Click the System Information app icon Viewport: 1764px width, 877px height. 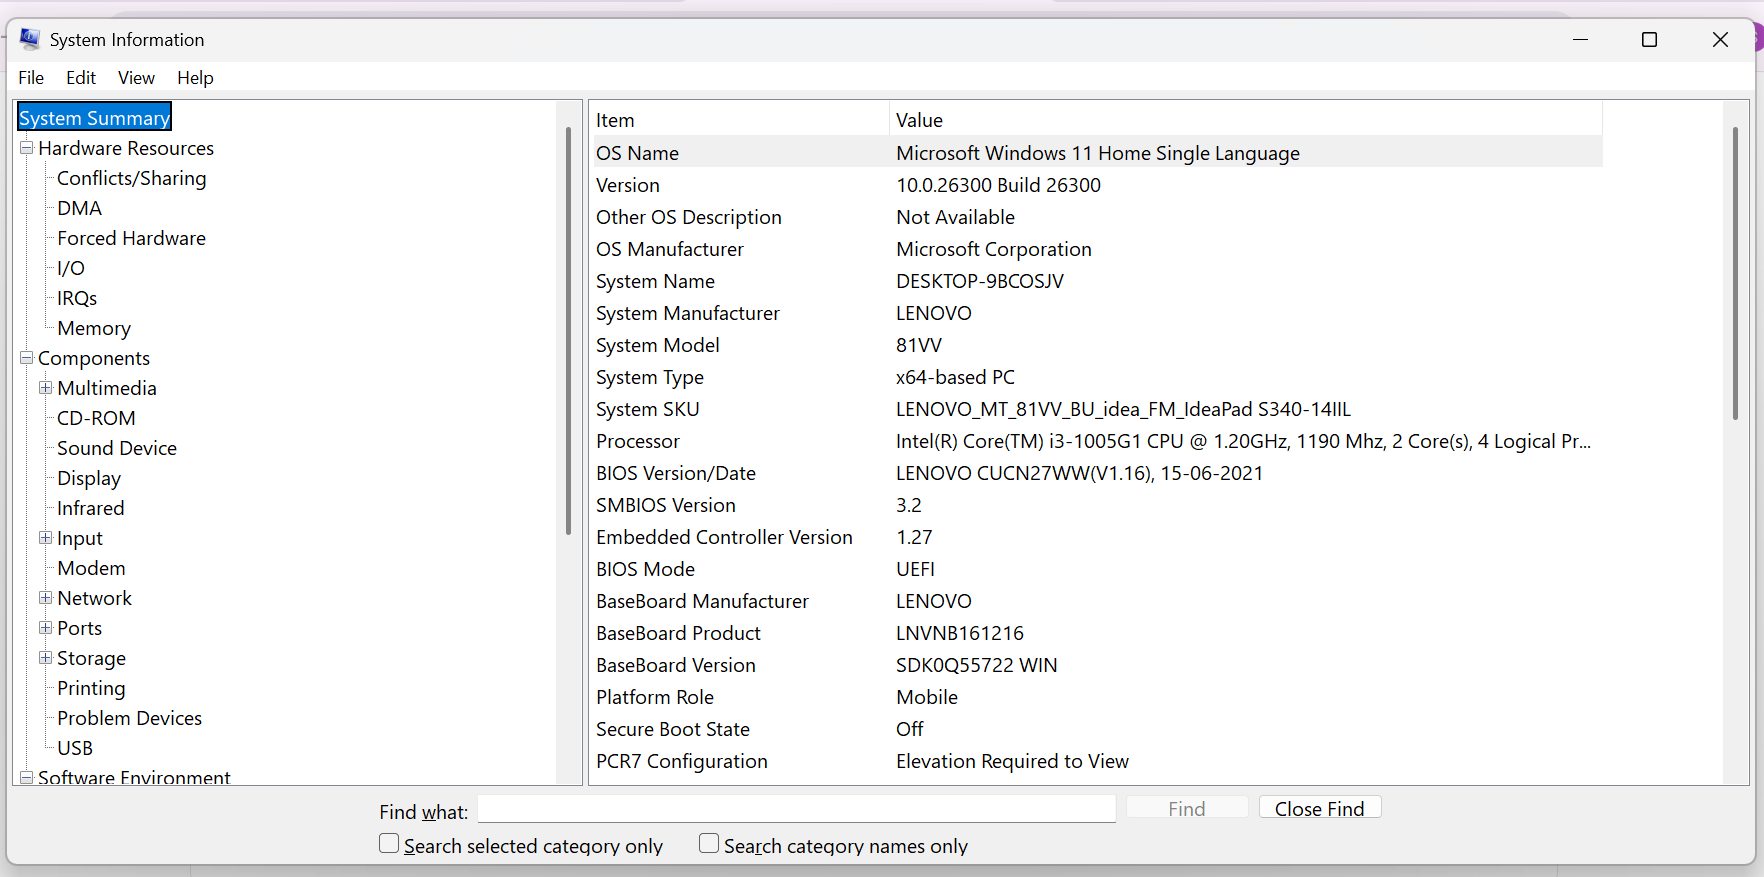(30, 39)
